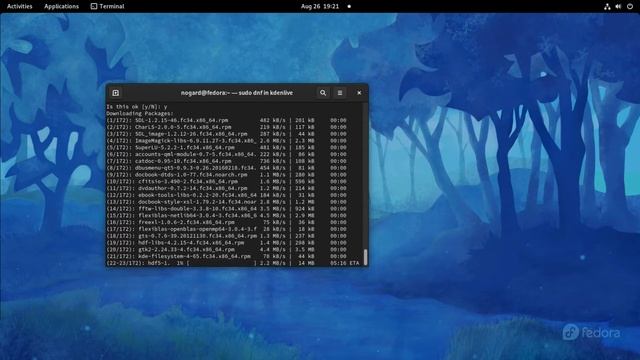This screenshot has height=360, width=640.
Task: Click the 'ETA' text in last line
Action: click(354, 263)
